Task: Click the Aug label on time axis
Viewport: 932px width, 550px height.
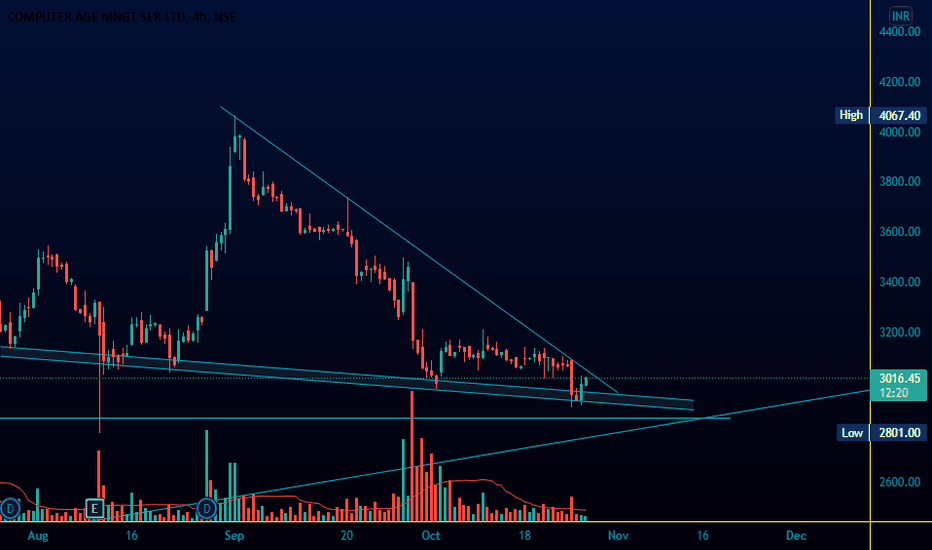Action: pyautogui.click(x=38, y=536)
